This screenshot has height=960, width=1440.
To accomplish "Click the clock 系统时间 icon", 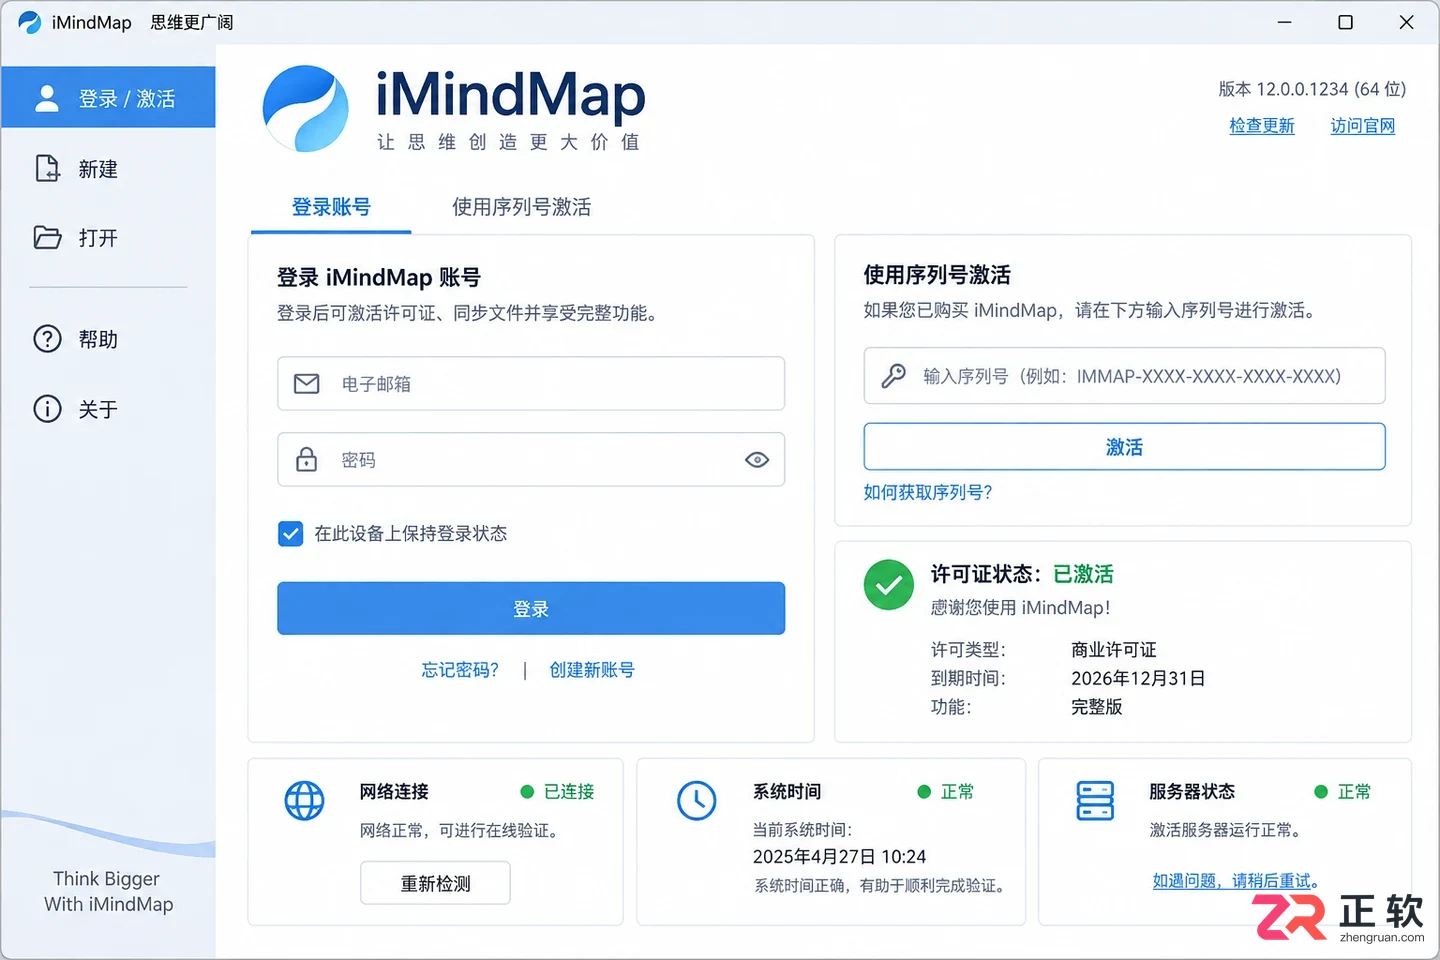I will pyautogui.click(x=697, y=801).
